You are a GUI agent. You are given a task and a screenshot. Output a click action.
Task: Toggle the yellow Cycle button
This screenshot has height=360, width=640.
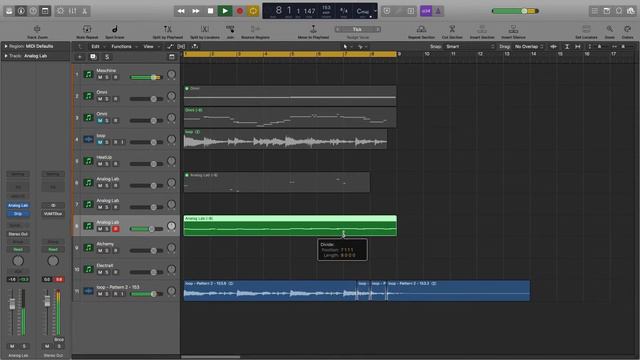(253, 11)
